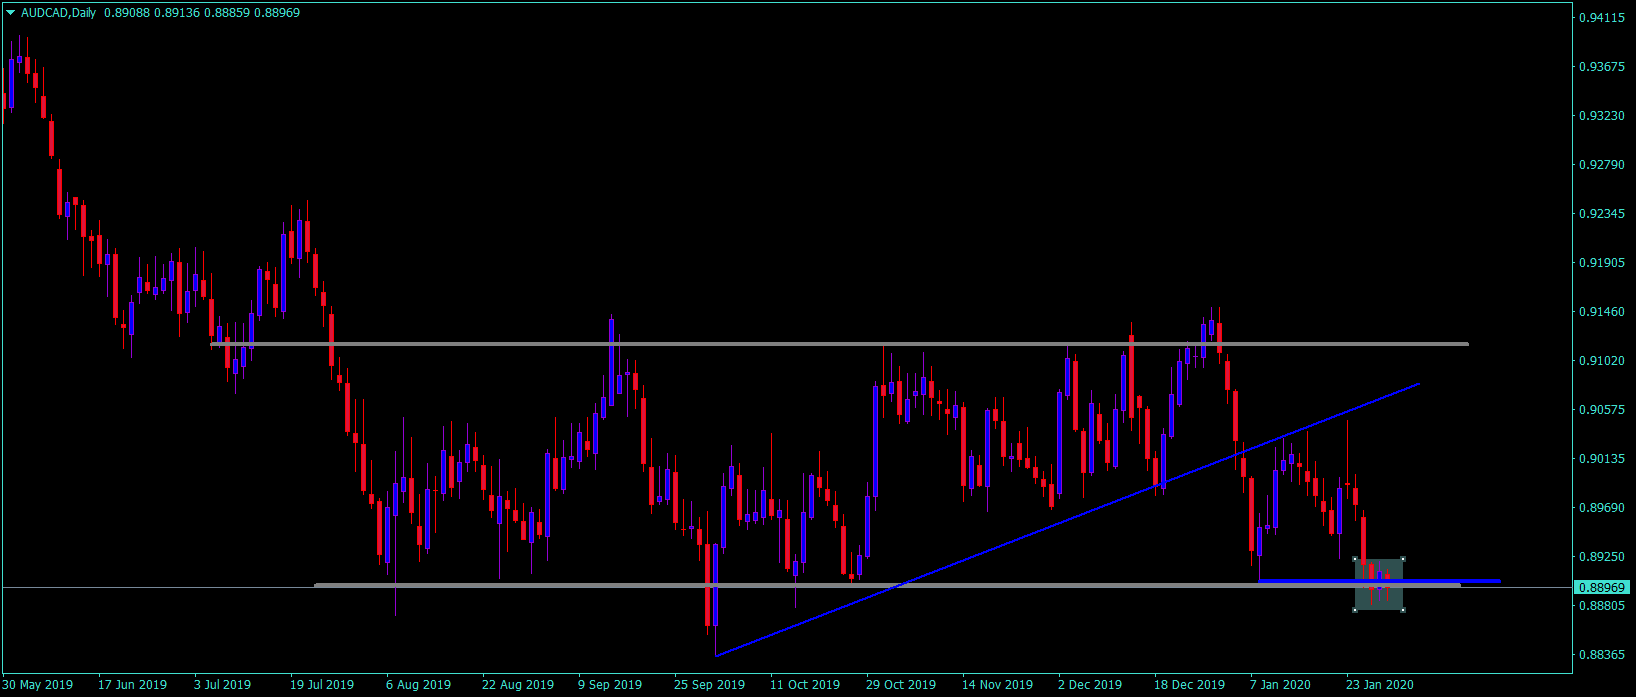This screenshot has width=1636, height=697.
Task: Click the highlighted current price label 0.88969
Action: pyautogui.click(x=1603, y=587)
